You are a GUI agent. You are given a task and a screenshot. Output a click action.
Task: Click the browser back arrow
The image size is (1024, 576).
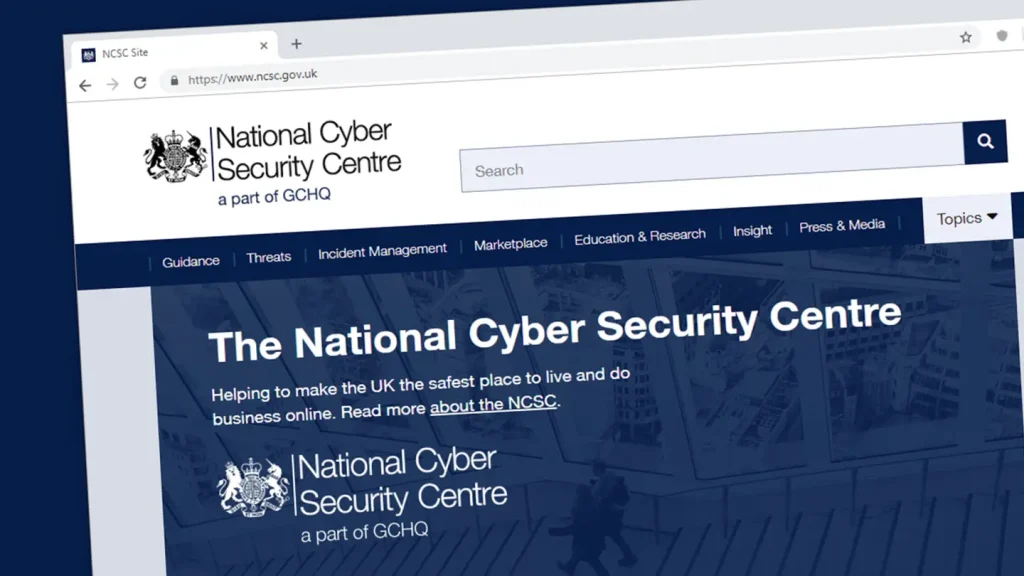click(85, 86)
